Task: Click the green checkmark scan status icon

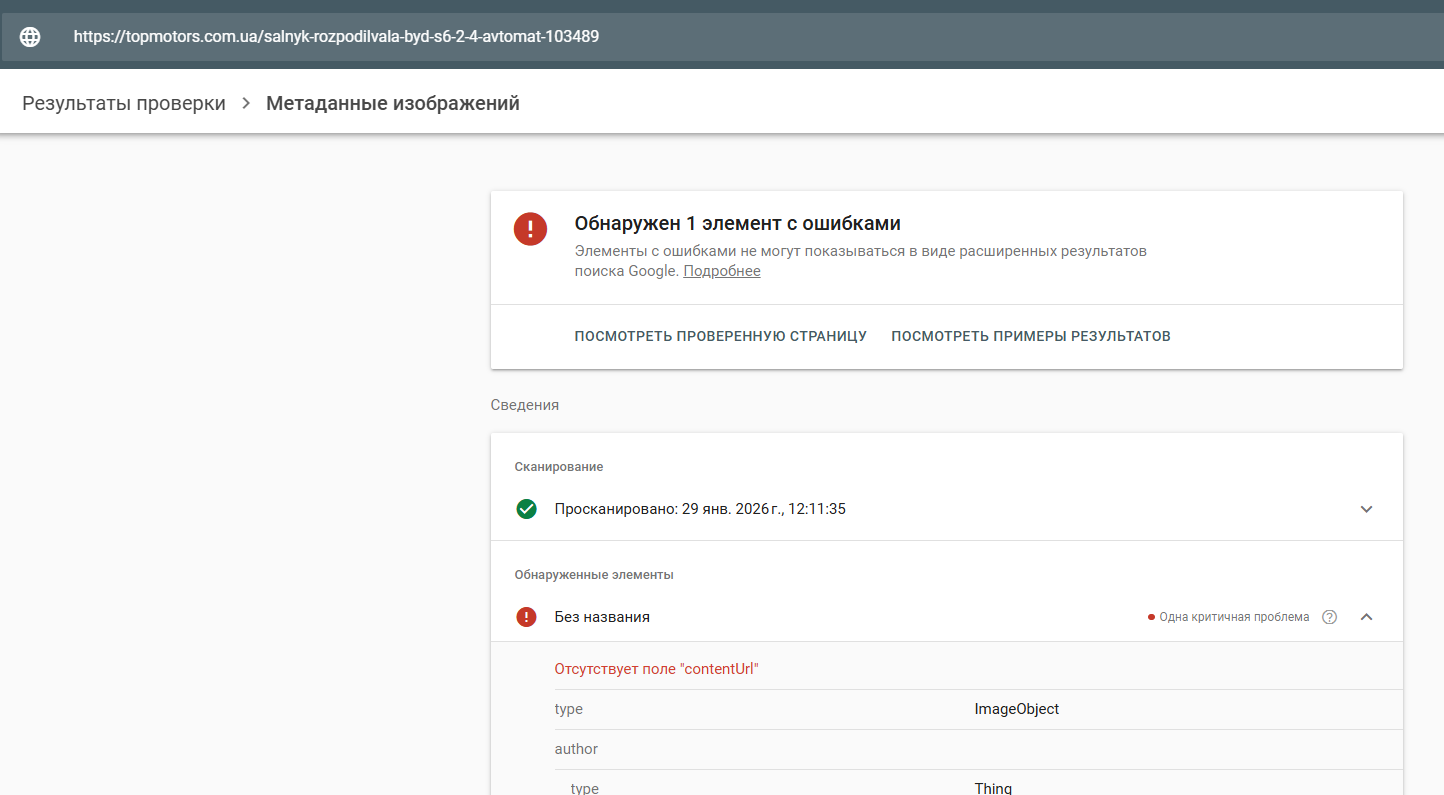Action: pos(526,509)
